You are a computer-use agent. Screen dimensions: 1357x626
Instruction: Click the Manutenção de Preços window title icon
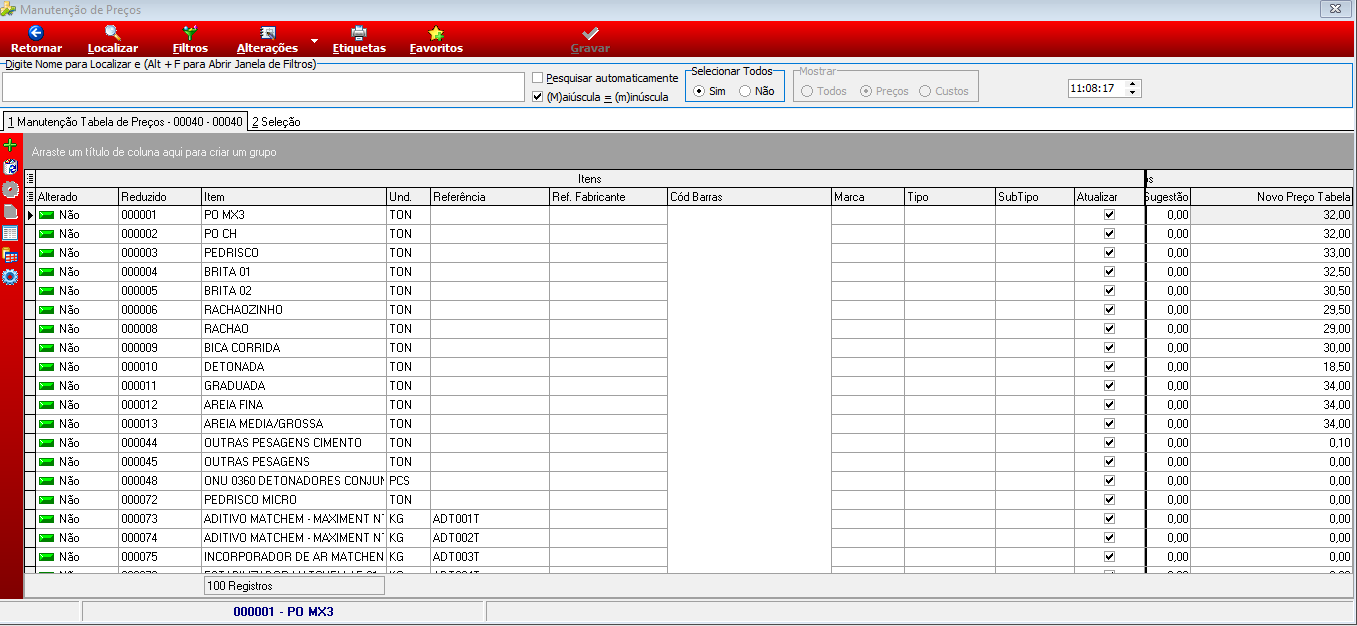(8, 9)
